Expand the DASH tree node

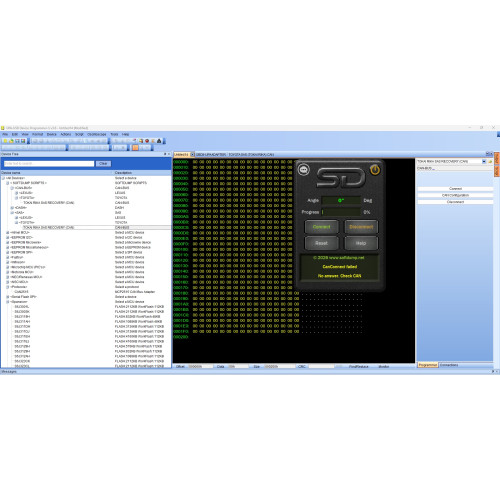coord(12,208)
